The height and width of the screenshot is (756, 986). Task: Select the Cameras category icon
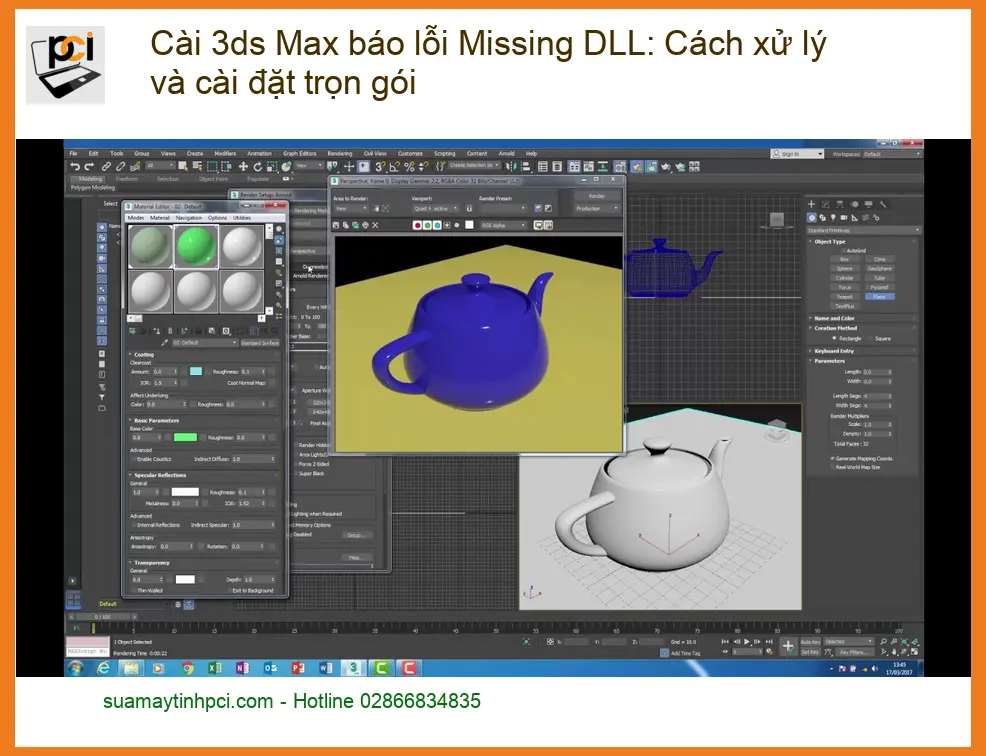(x=844, y=218)
